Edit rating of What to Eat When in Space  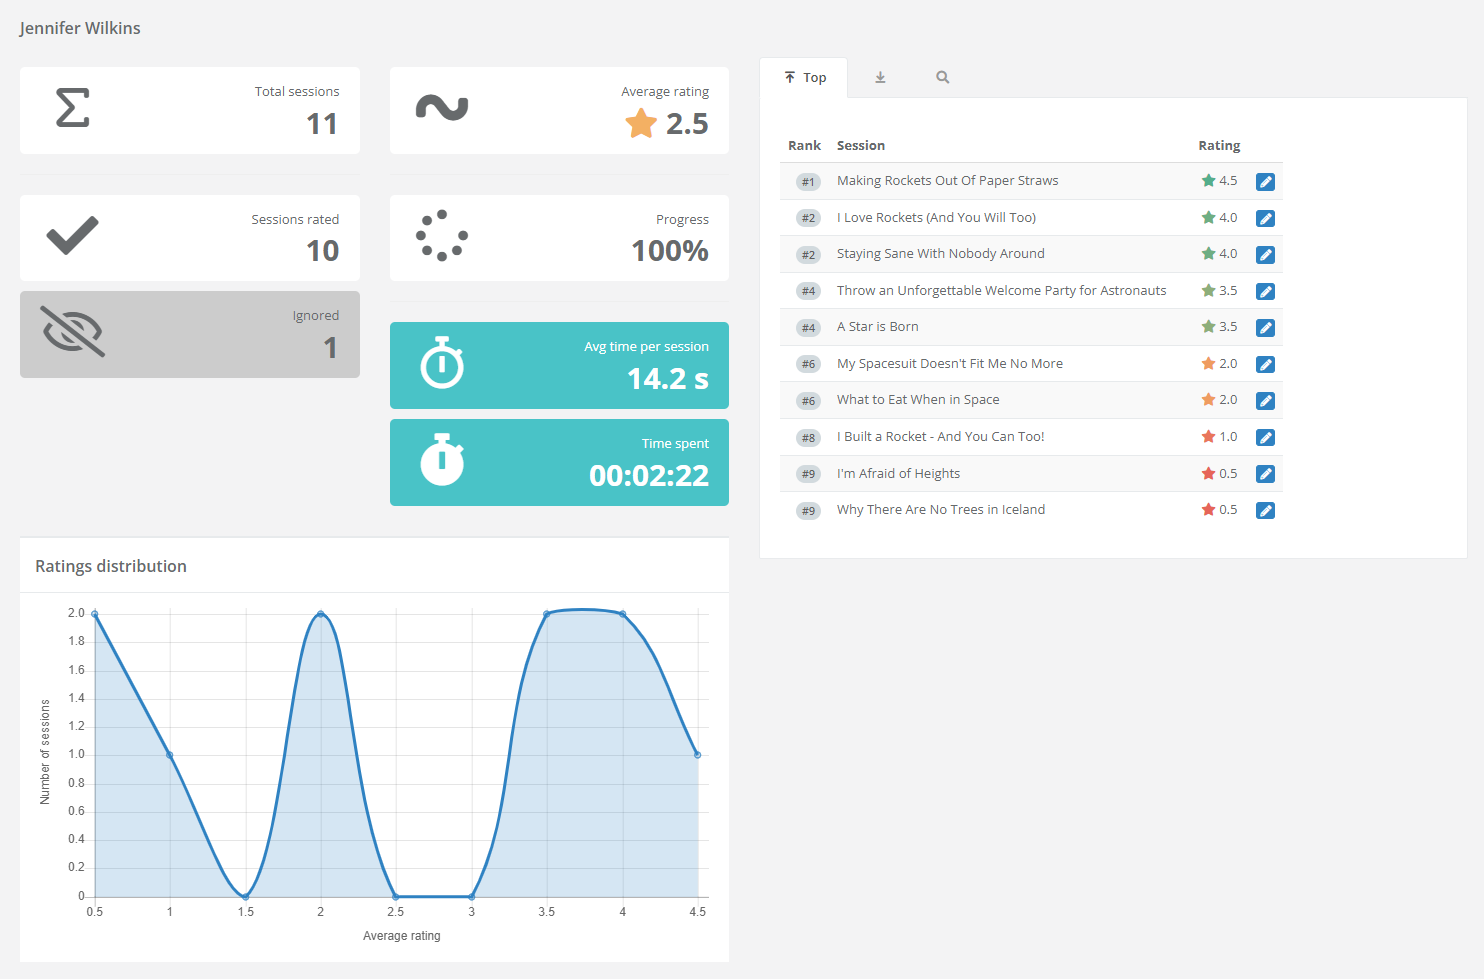tap(1265, 401)
